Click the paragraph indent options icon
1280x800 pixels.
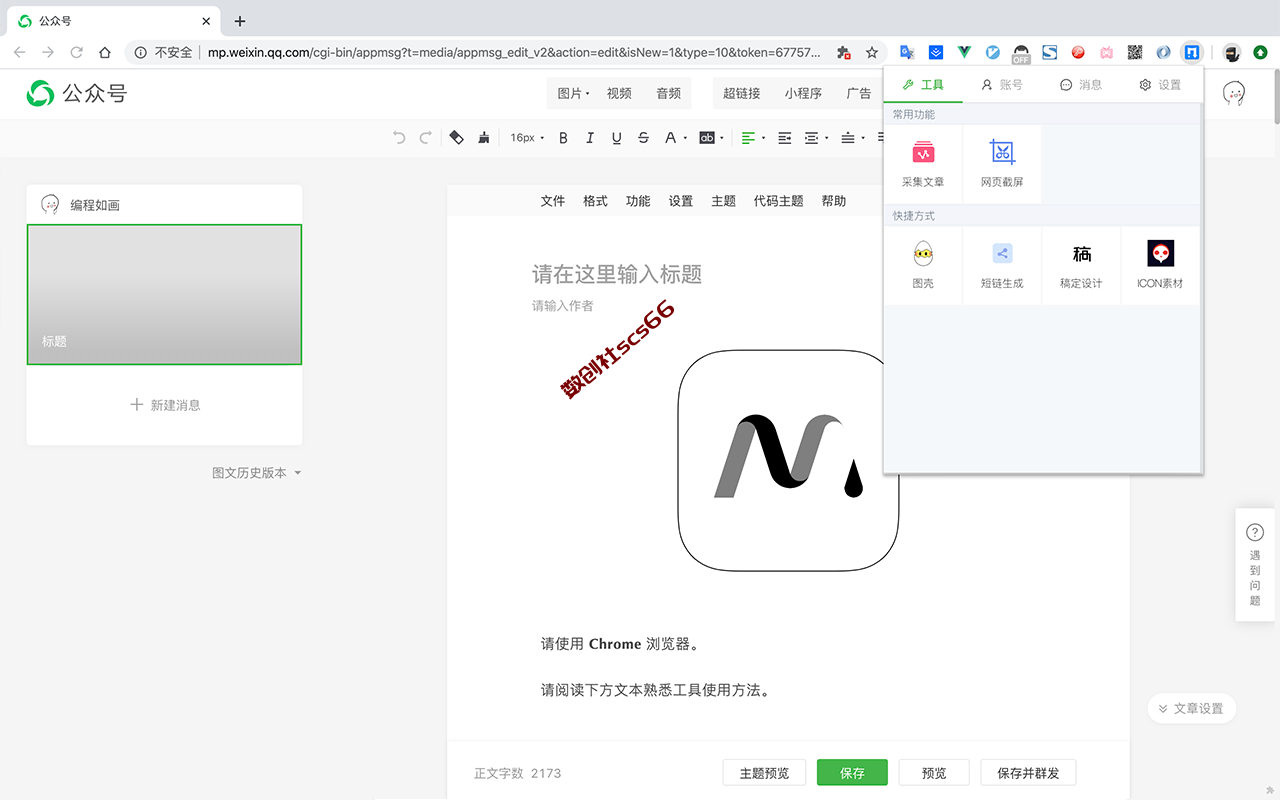812,138
